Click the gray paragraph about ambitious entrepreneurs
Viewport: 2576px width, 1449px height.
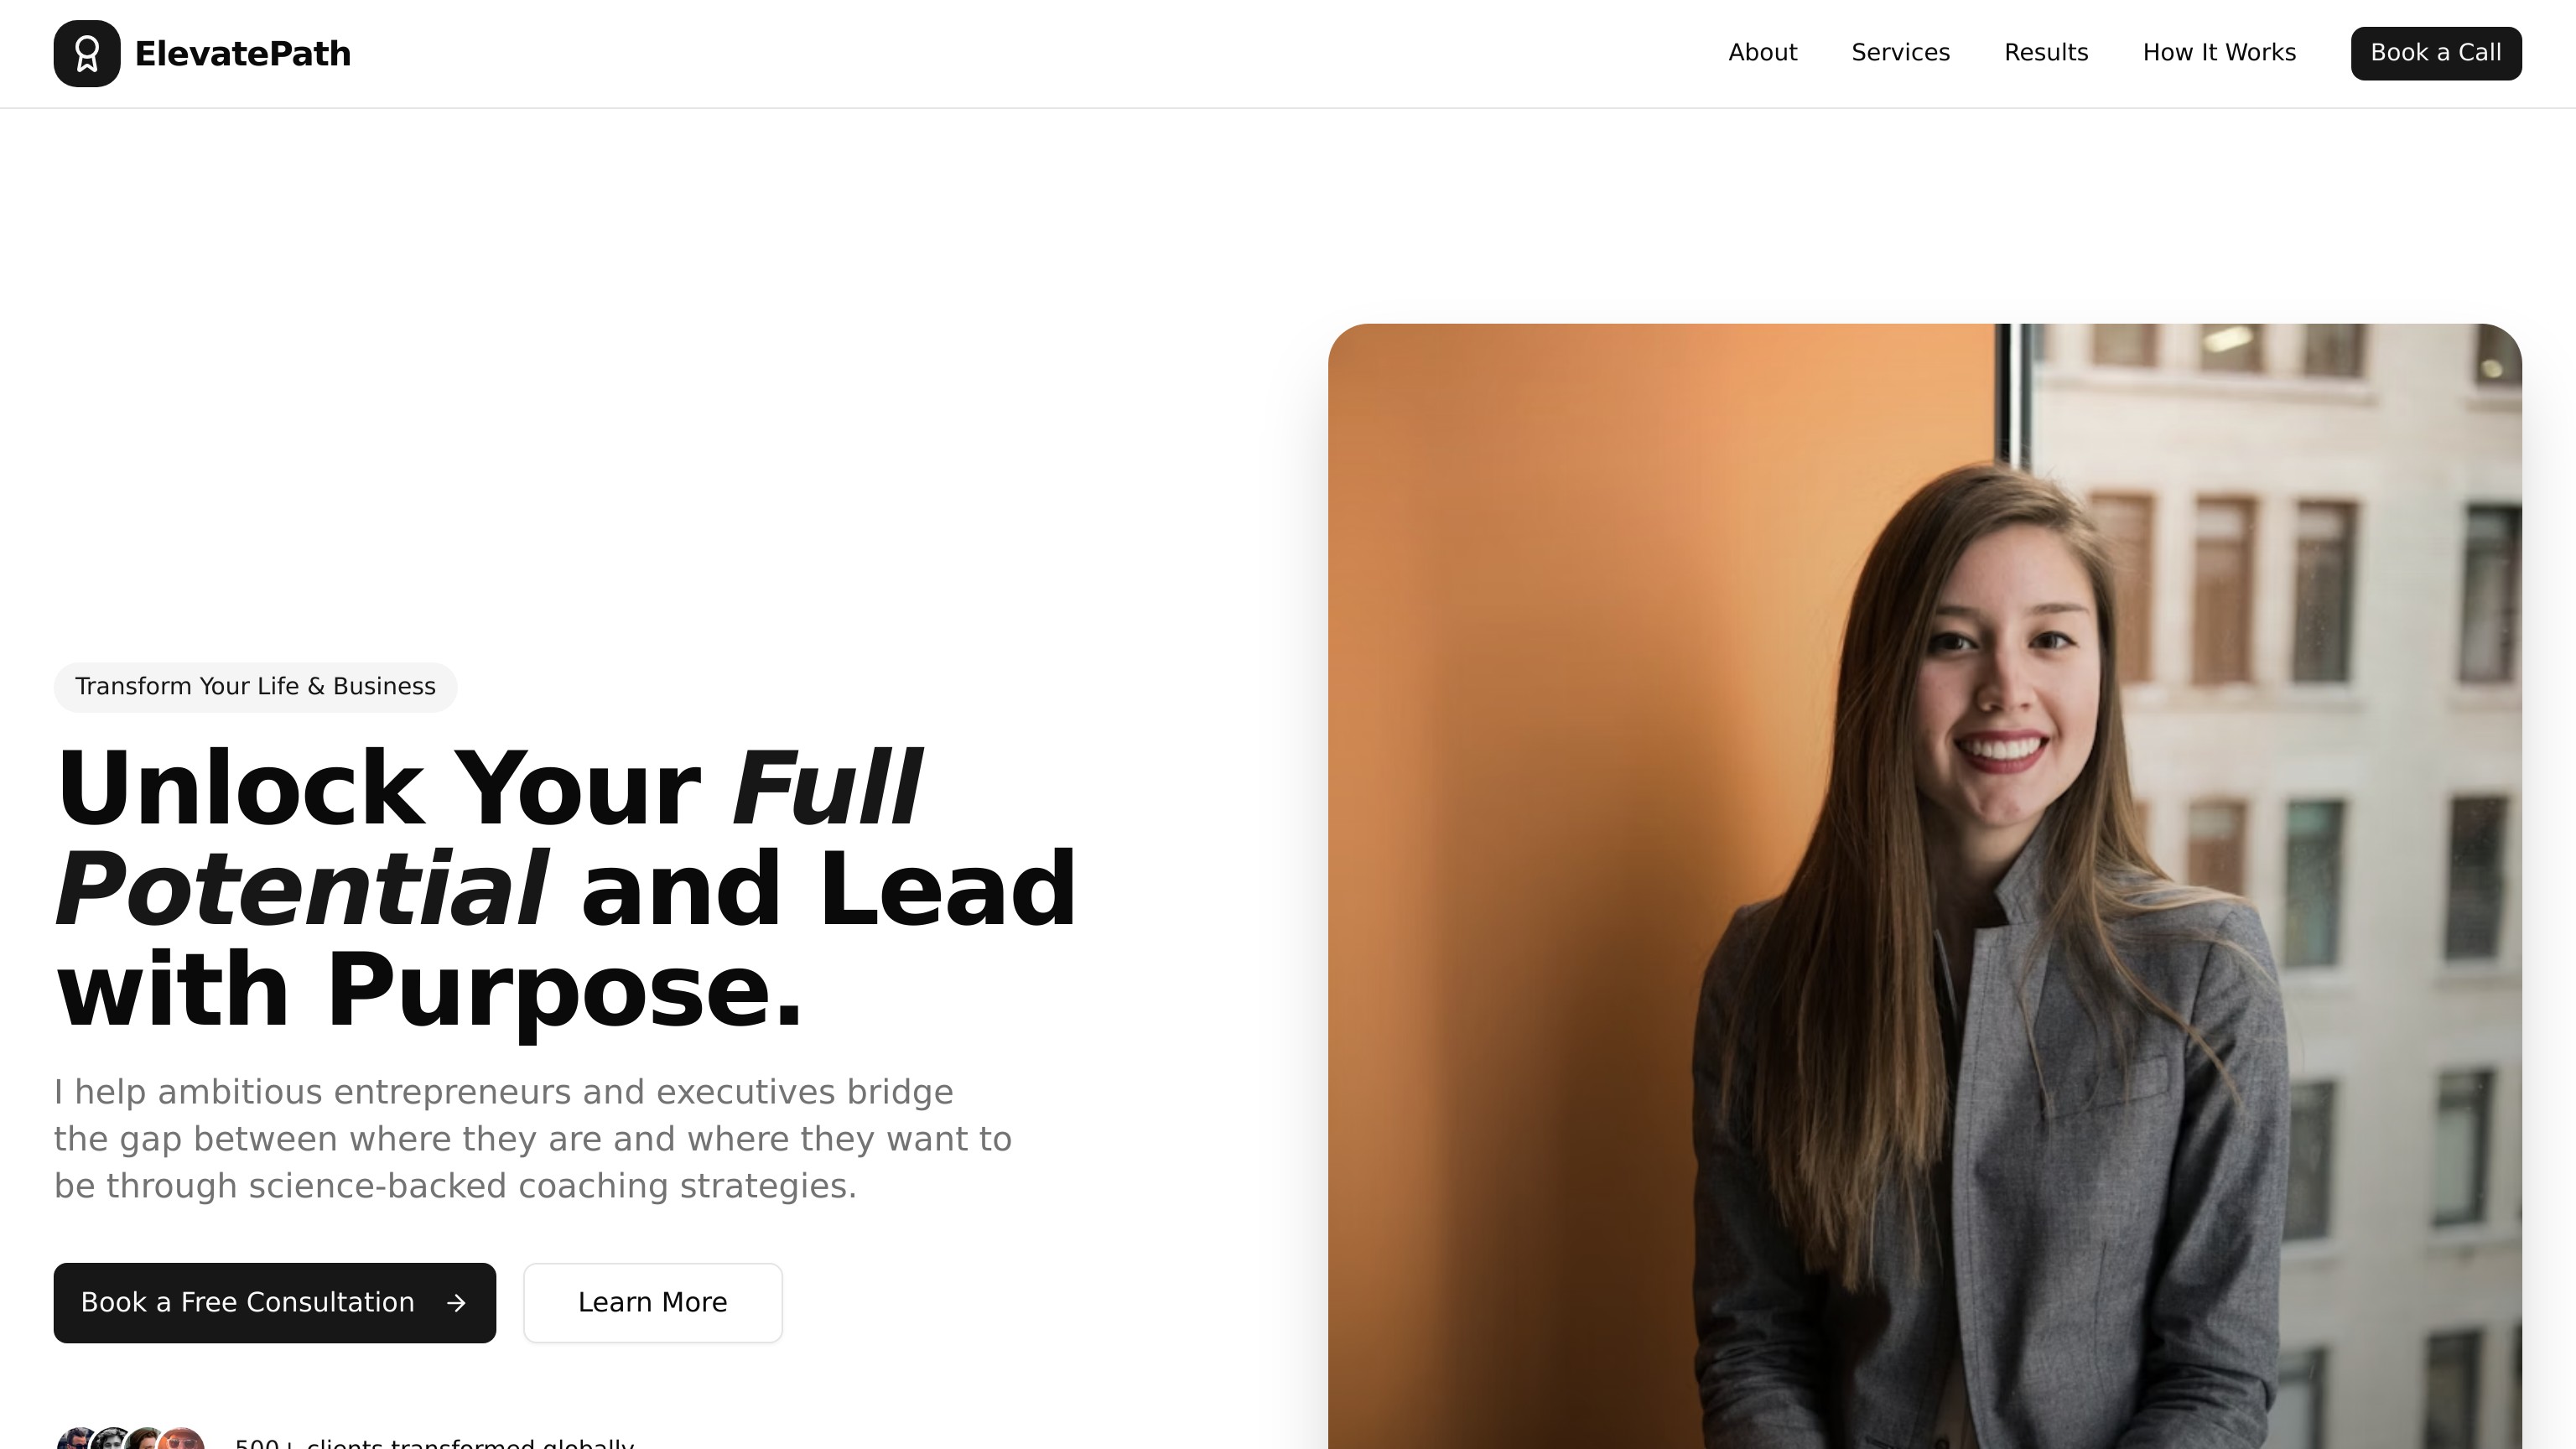[x=533, y=1139]
